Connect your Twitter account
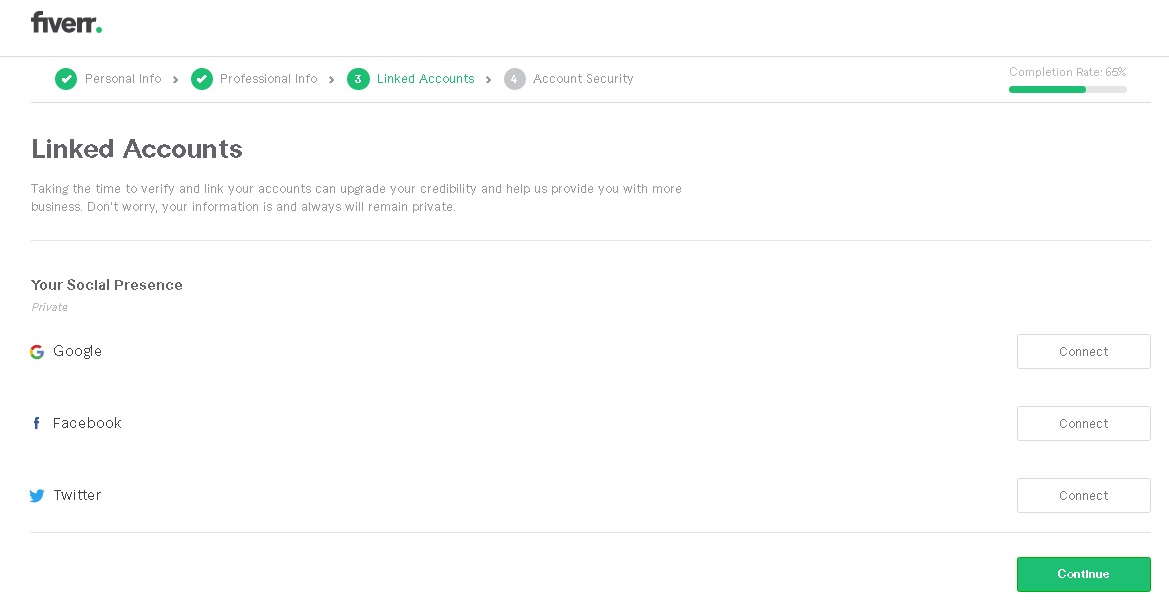1169x615 pixels. pos(1083,495)
